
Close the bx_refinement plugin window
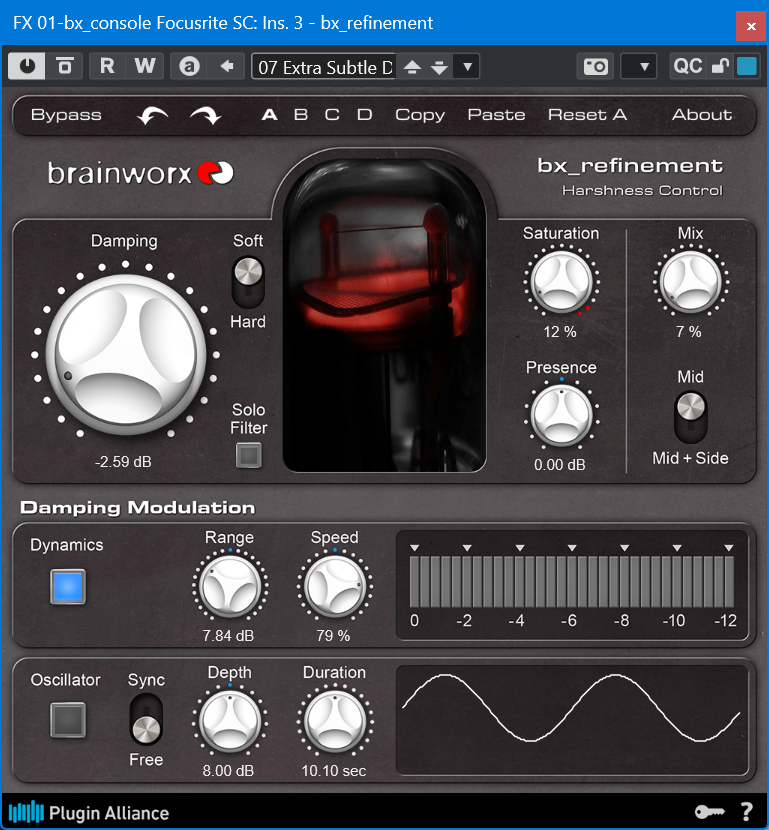pos(750,25)
